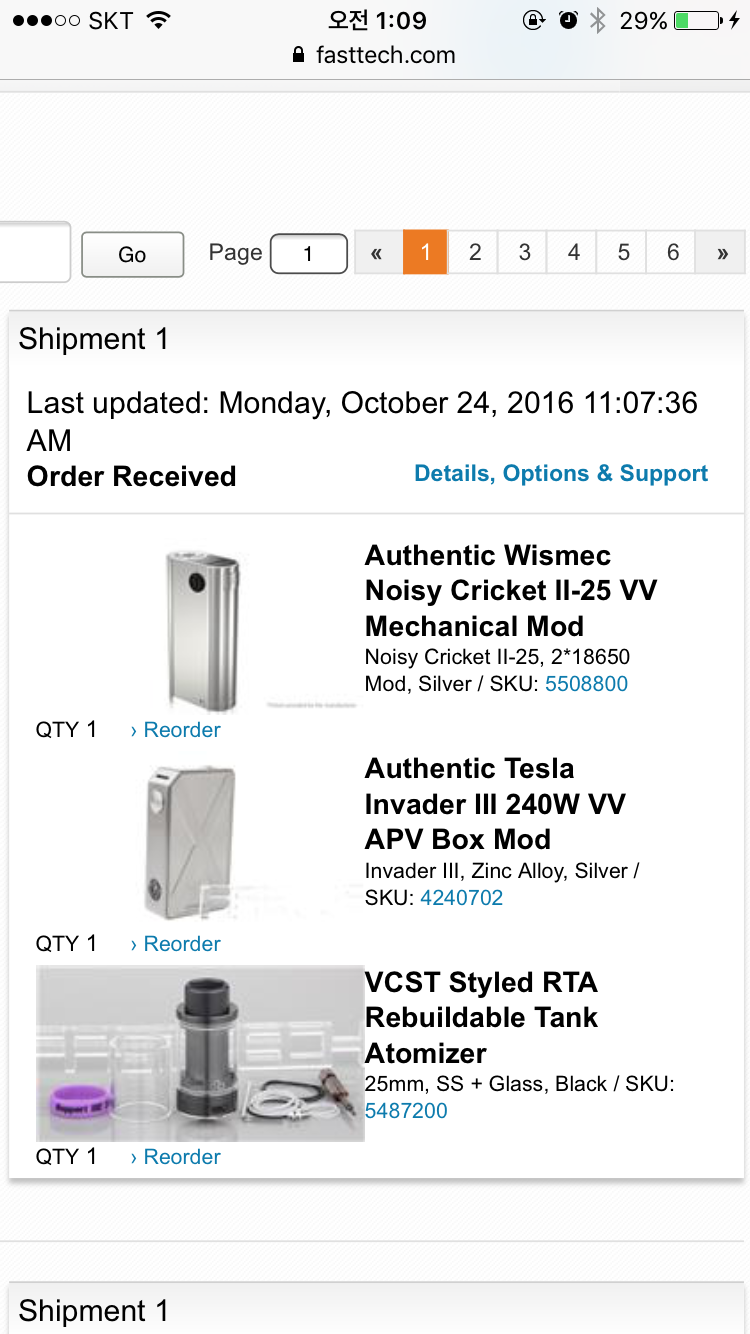
Task: Tap the Bluetooth status icon
Action: pos(598,20)
